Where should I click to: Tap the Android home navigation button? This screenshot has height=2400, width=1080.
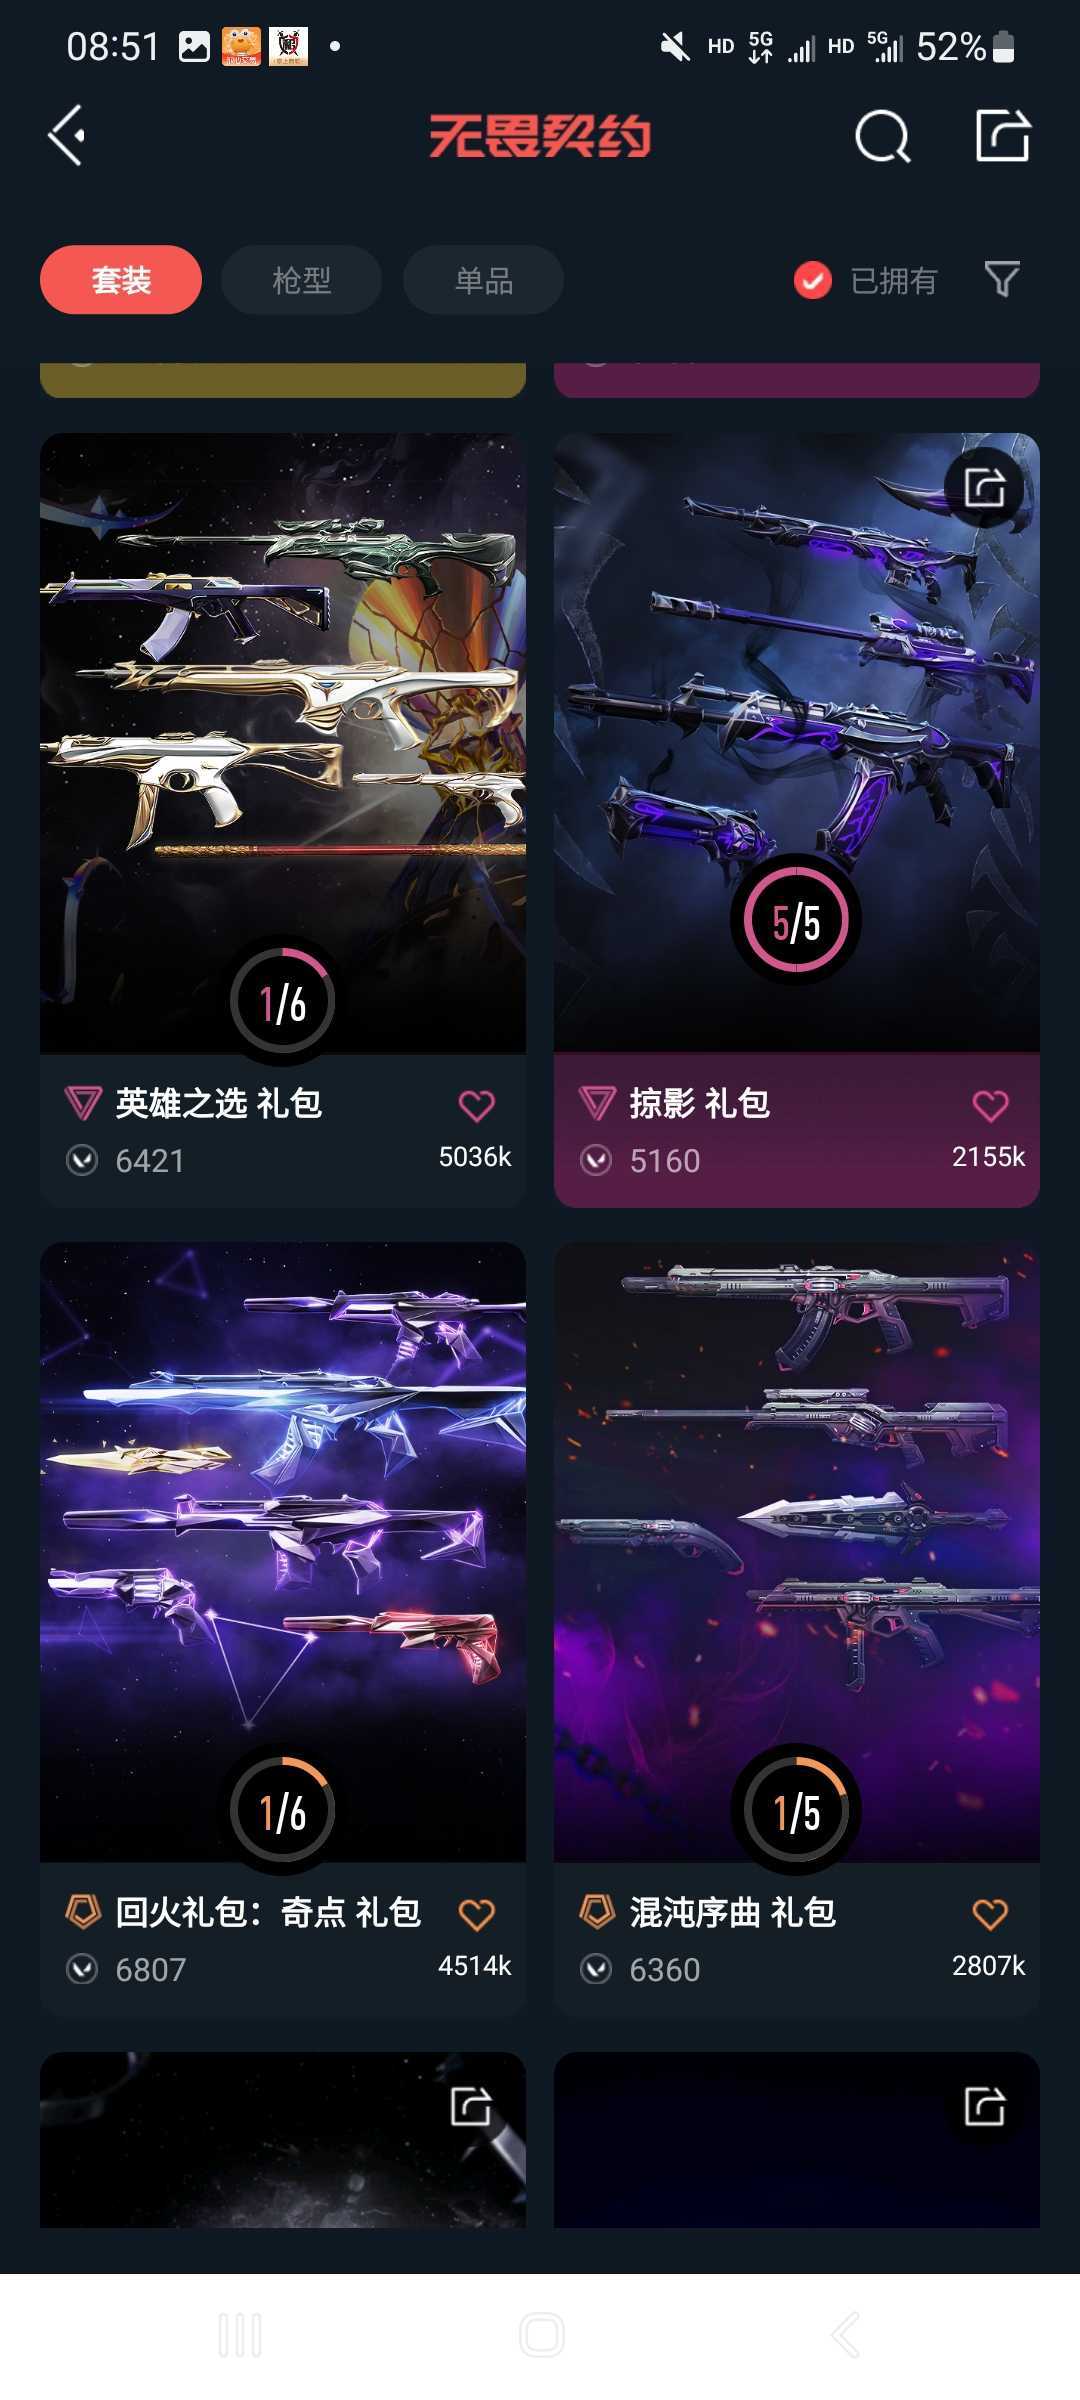click(541, 2336)
